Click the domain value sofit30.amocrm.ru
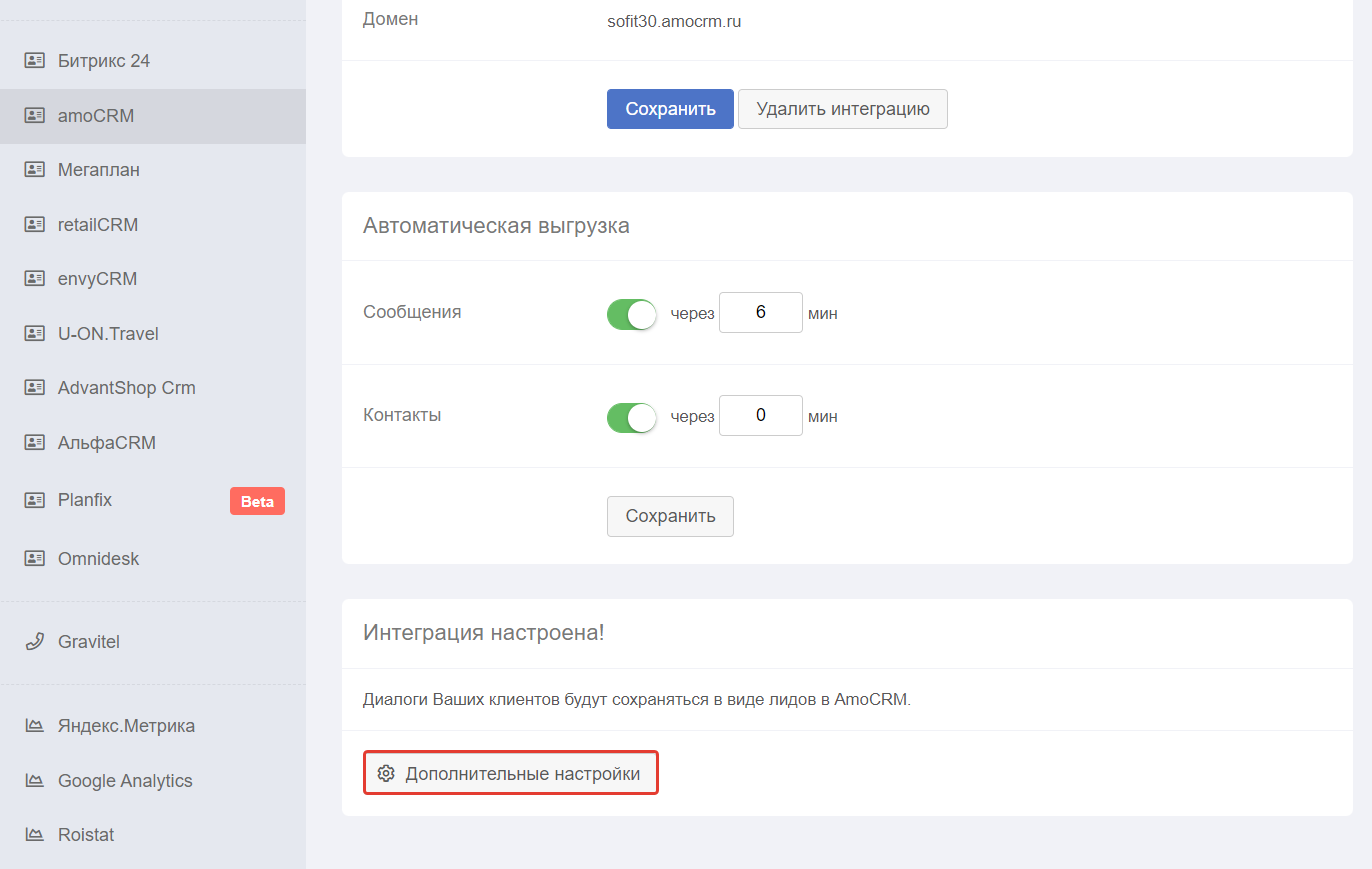The image size is (1372, 869). [674, 20]
